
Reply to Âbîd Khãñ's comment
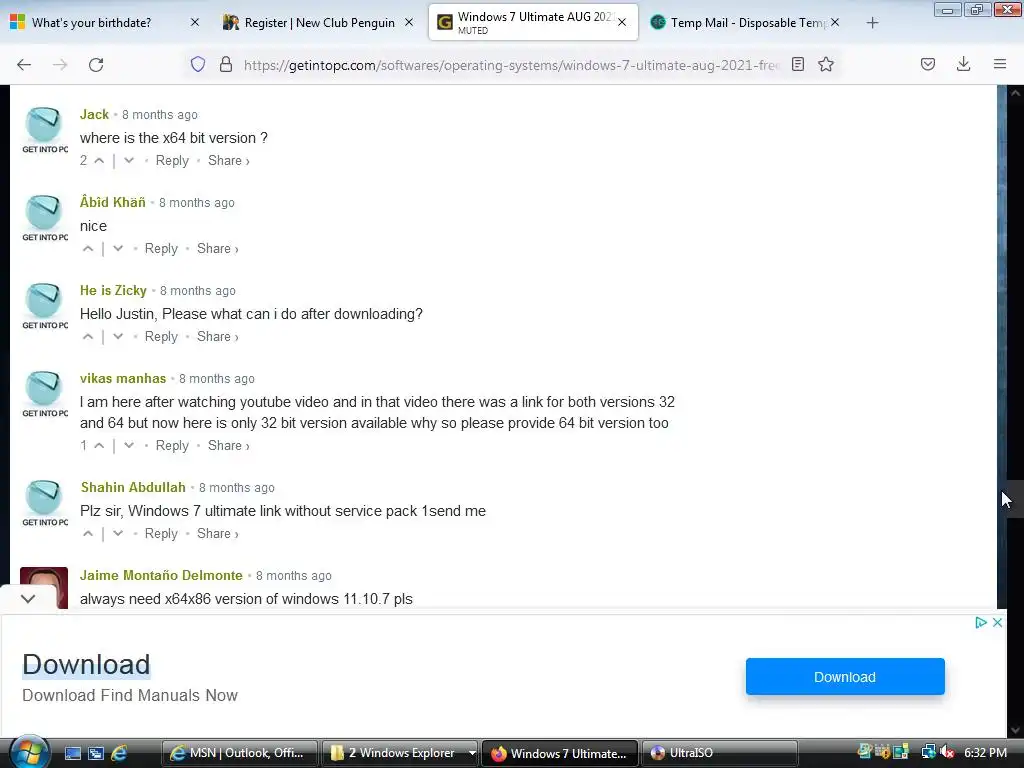point(161,249)
